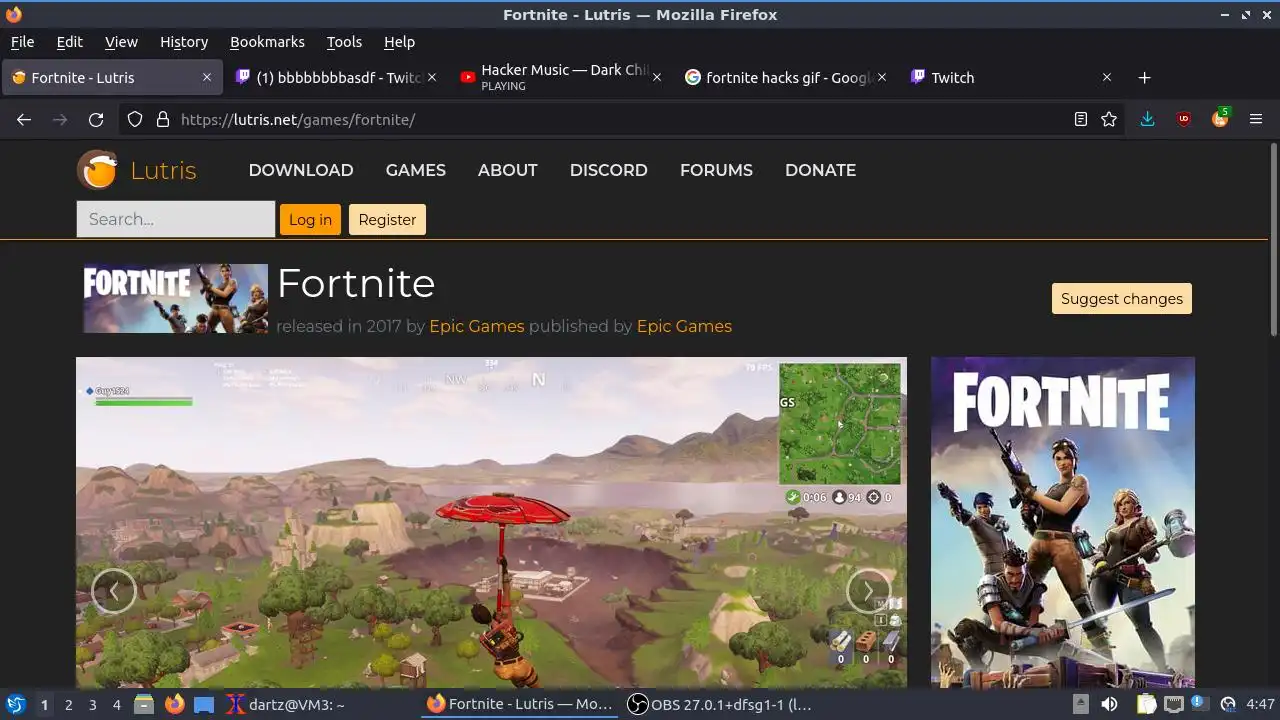Open the ABOUT nav link
The width and height of the screenshot is (1280, 720).
[x=508, y=170]
